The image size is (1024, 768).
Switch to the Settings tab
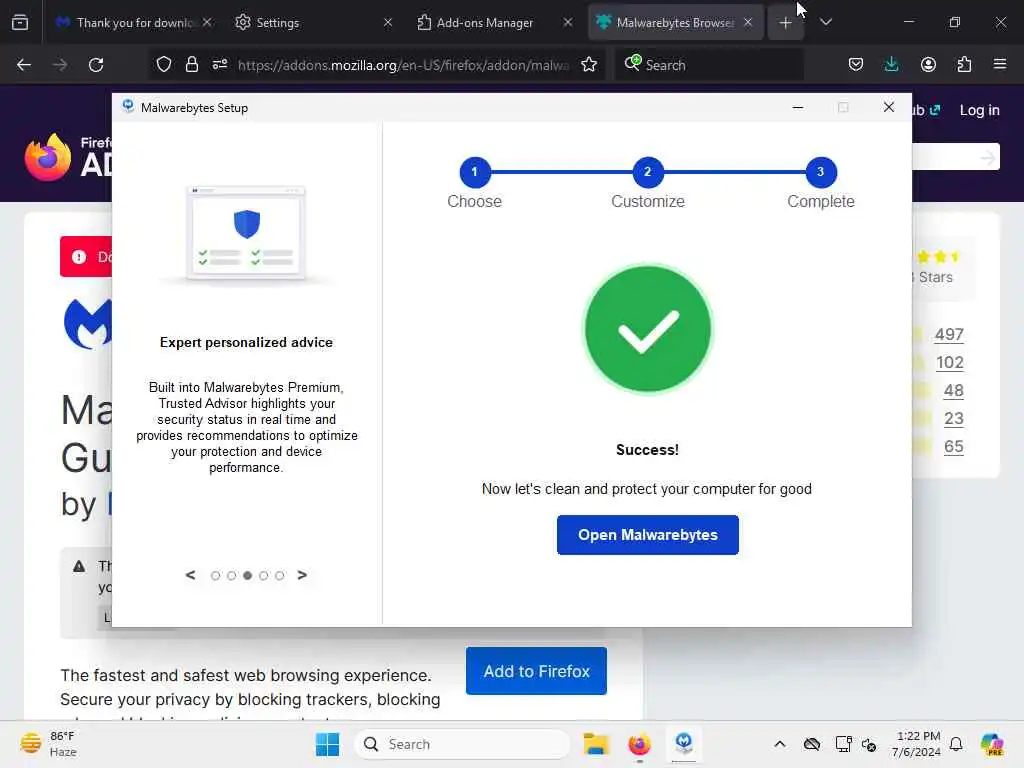click(x=311, y=22)
